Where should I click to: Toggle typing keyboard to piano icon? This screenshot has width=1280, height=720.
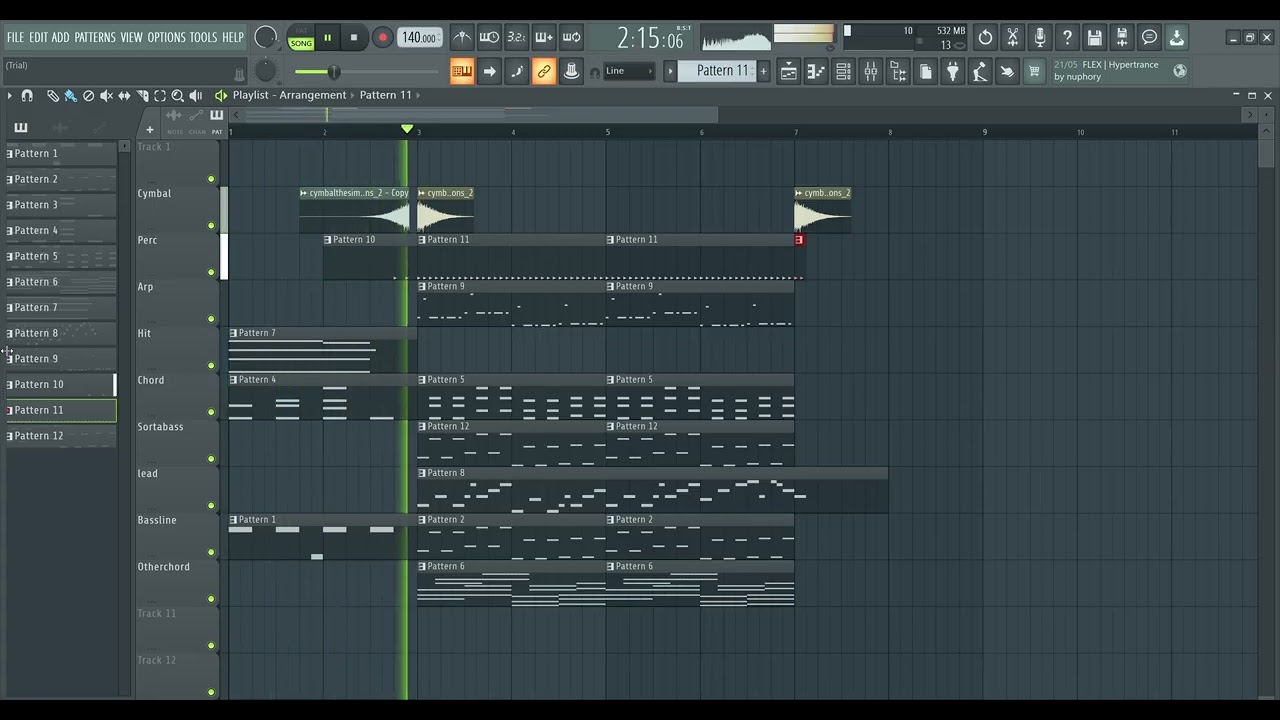click(462, 71)
